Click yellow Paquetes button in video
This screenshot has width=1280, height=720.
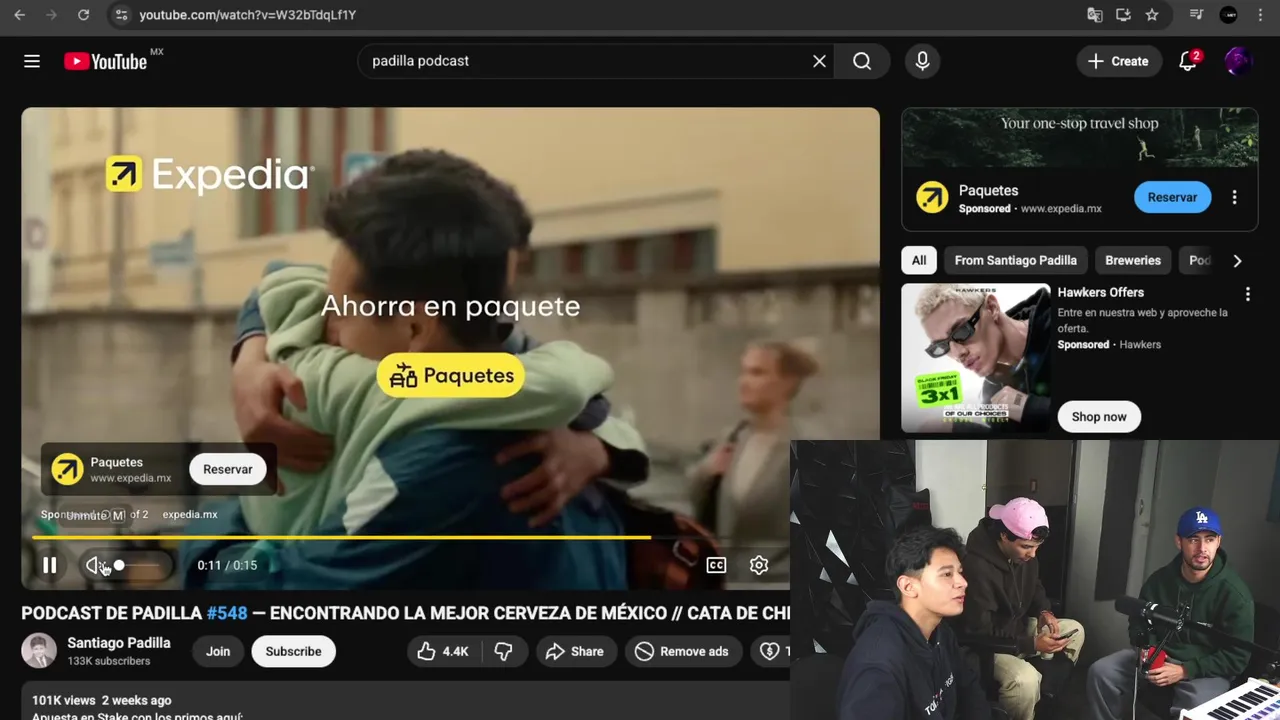[451, 376]
